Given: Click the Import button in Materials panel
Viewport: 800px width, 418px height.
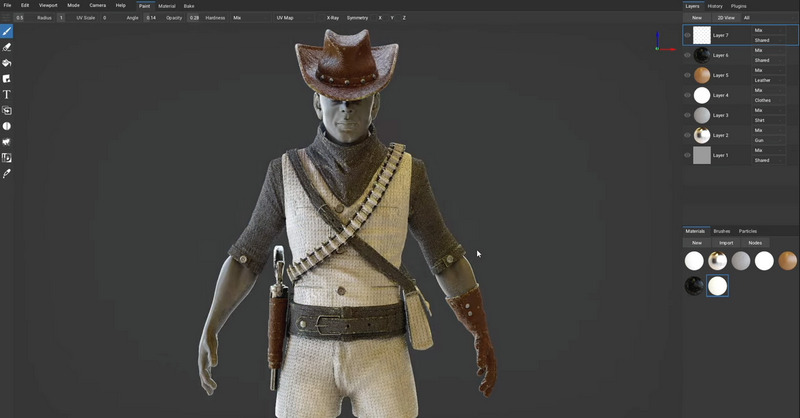Looking at the screenshot, I should (726, 242).
